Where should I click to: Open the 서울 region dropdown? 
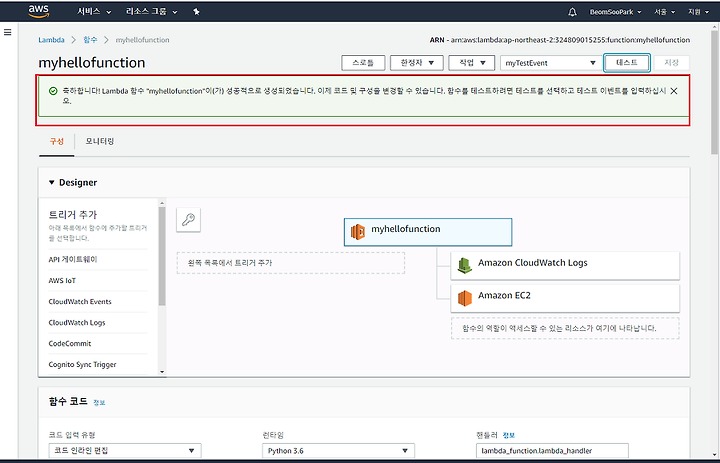click(664, 12)
